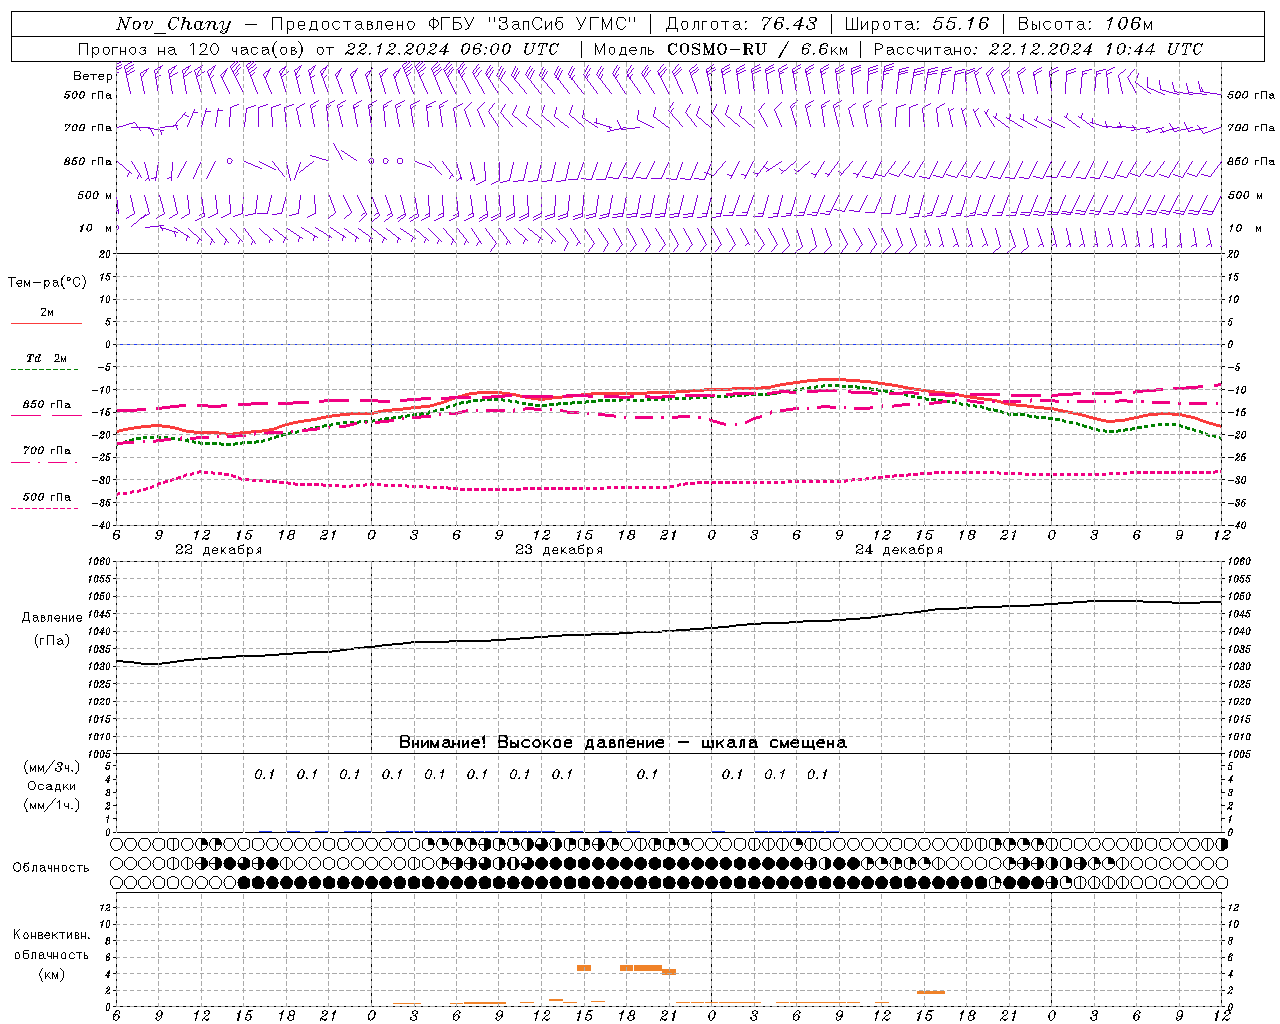
Task: Click the orange convective bar on 24 декабря at 15
Action: coord(931,992)
